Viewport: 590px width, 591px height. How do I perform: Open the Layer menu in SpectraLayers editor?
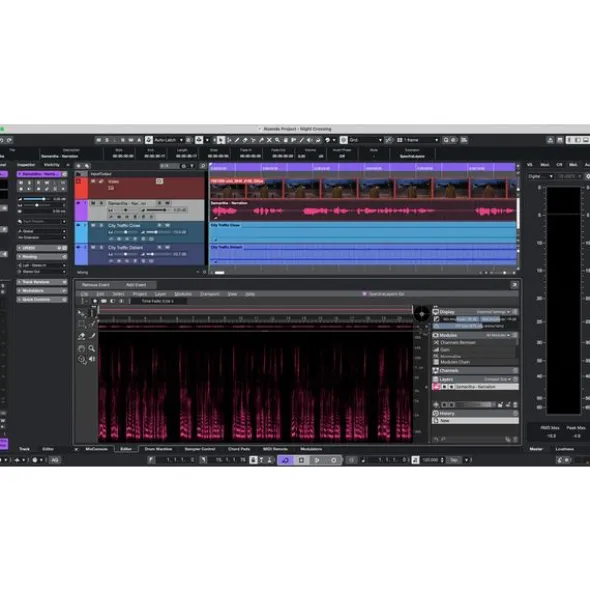point(160,294)
